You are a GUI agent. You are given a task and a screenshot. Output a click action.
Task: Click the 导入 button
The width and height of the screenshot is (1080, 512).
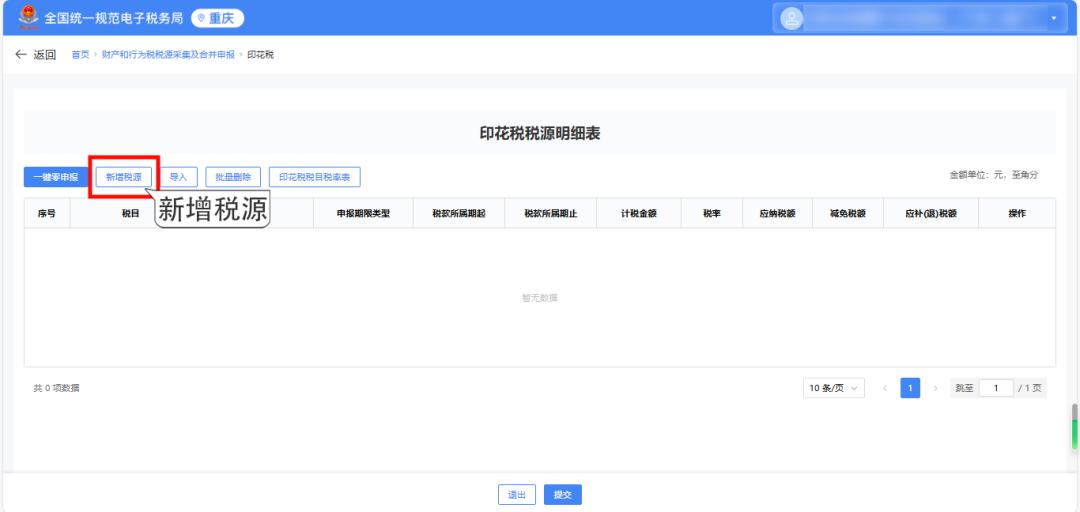coord(178,177)
